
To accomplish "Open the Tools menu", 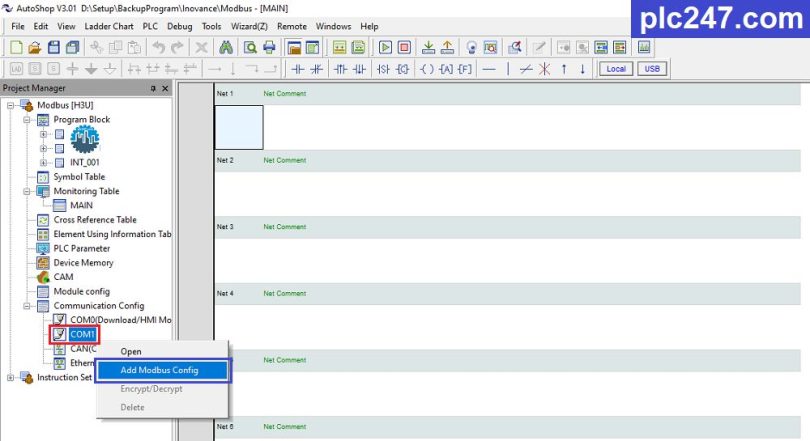I will pos(211,26).
